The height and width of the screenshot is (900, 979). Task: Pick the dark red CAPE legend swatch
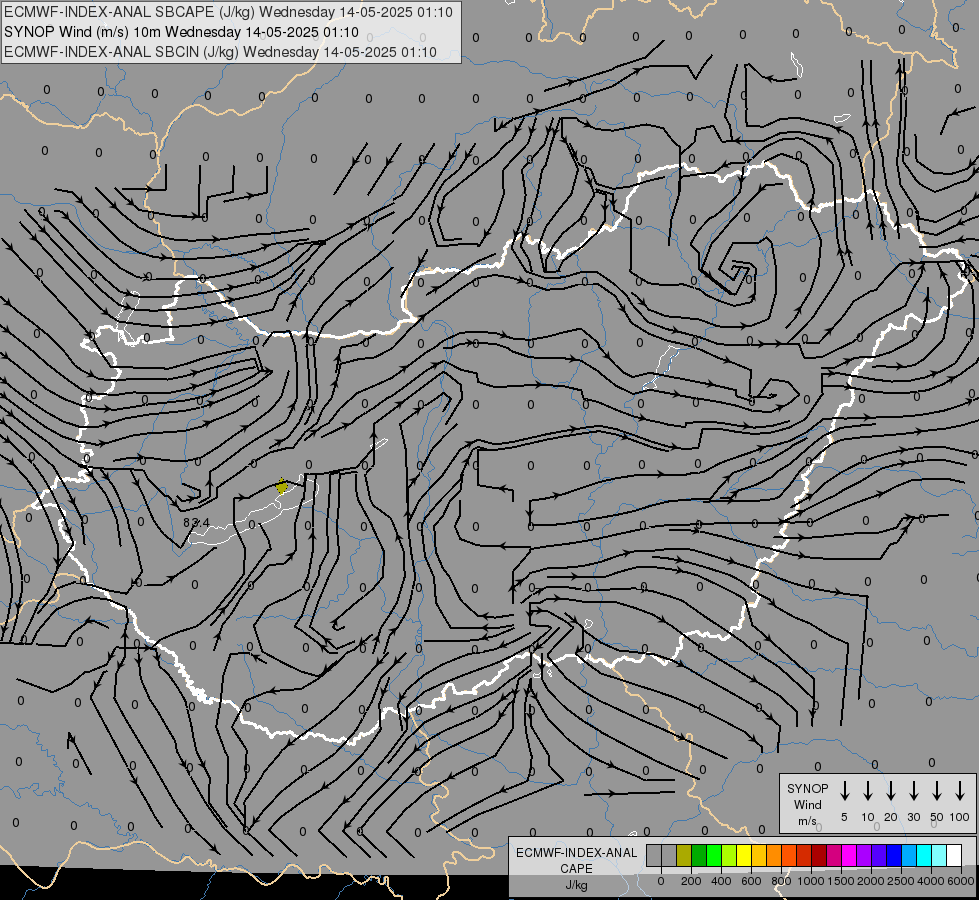pos(819,855)
